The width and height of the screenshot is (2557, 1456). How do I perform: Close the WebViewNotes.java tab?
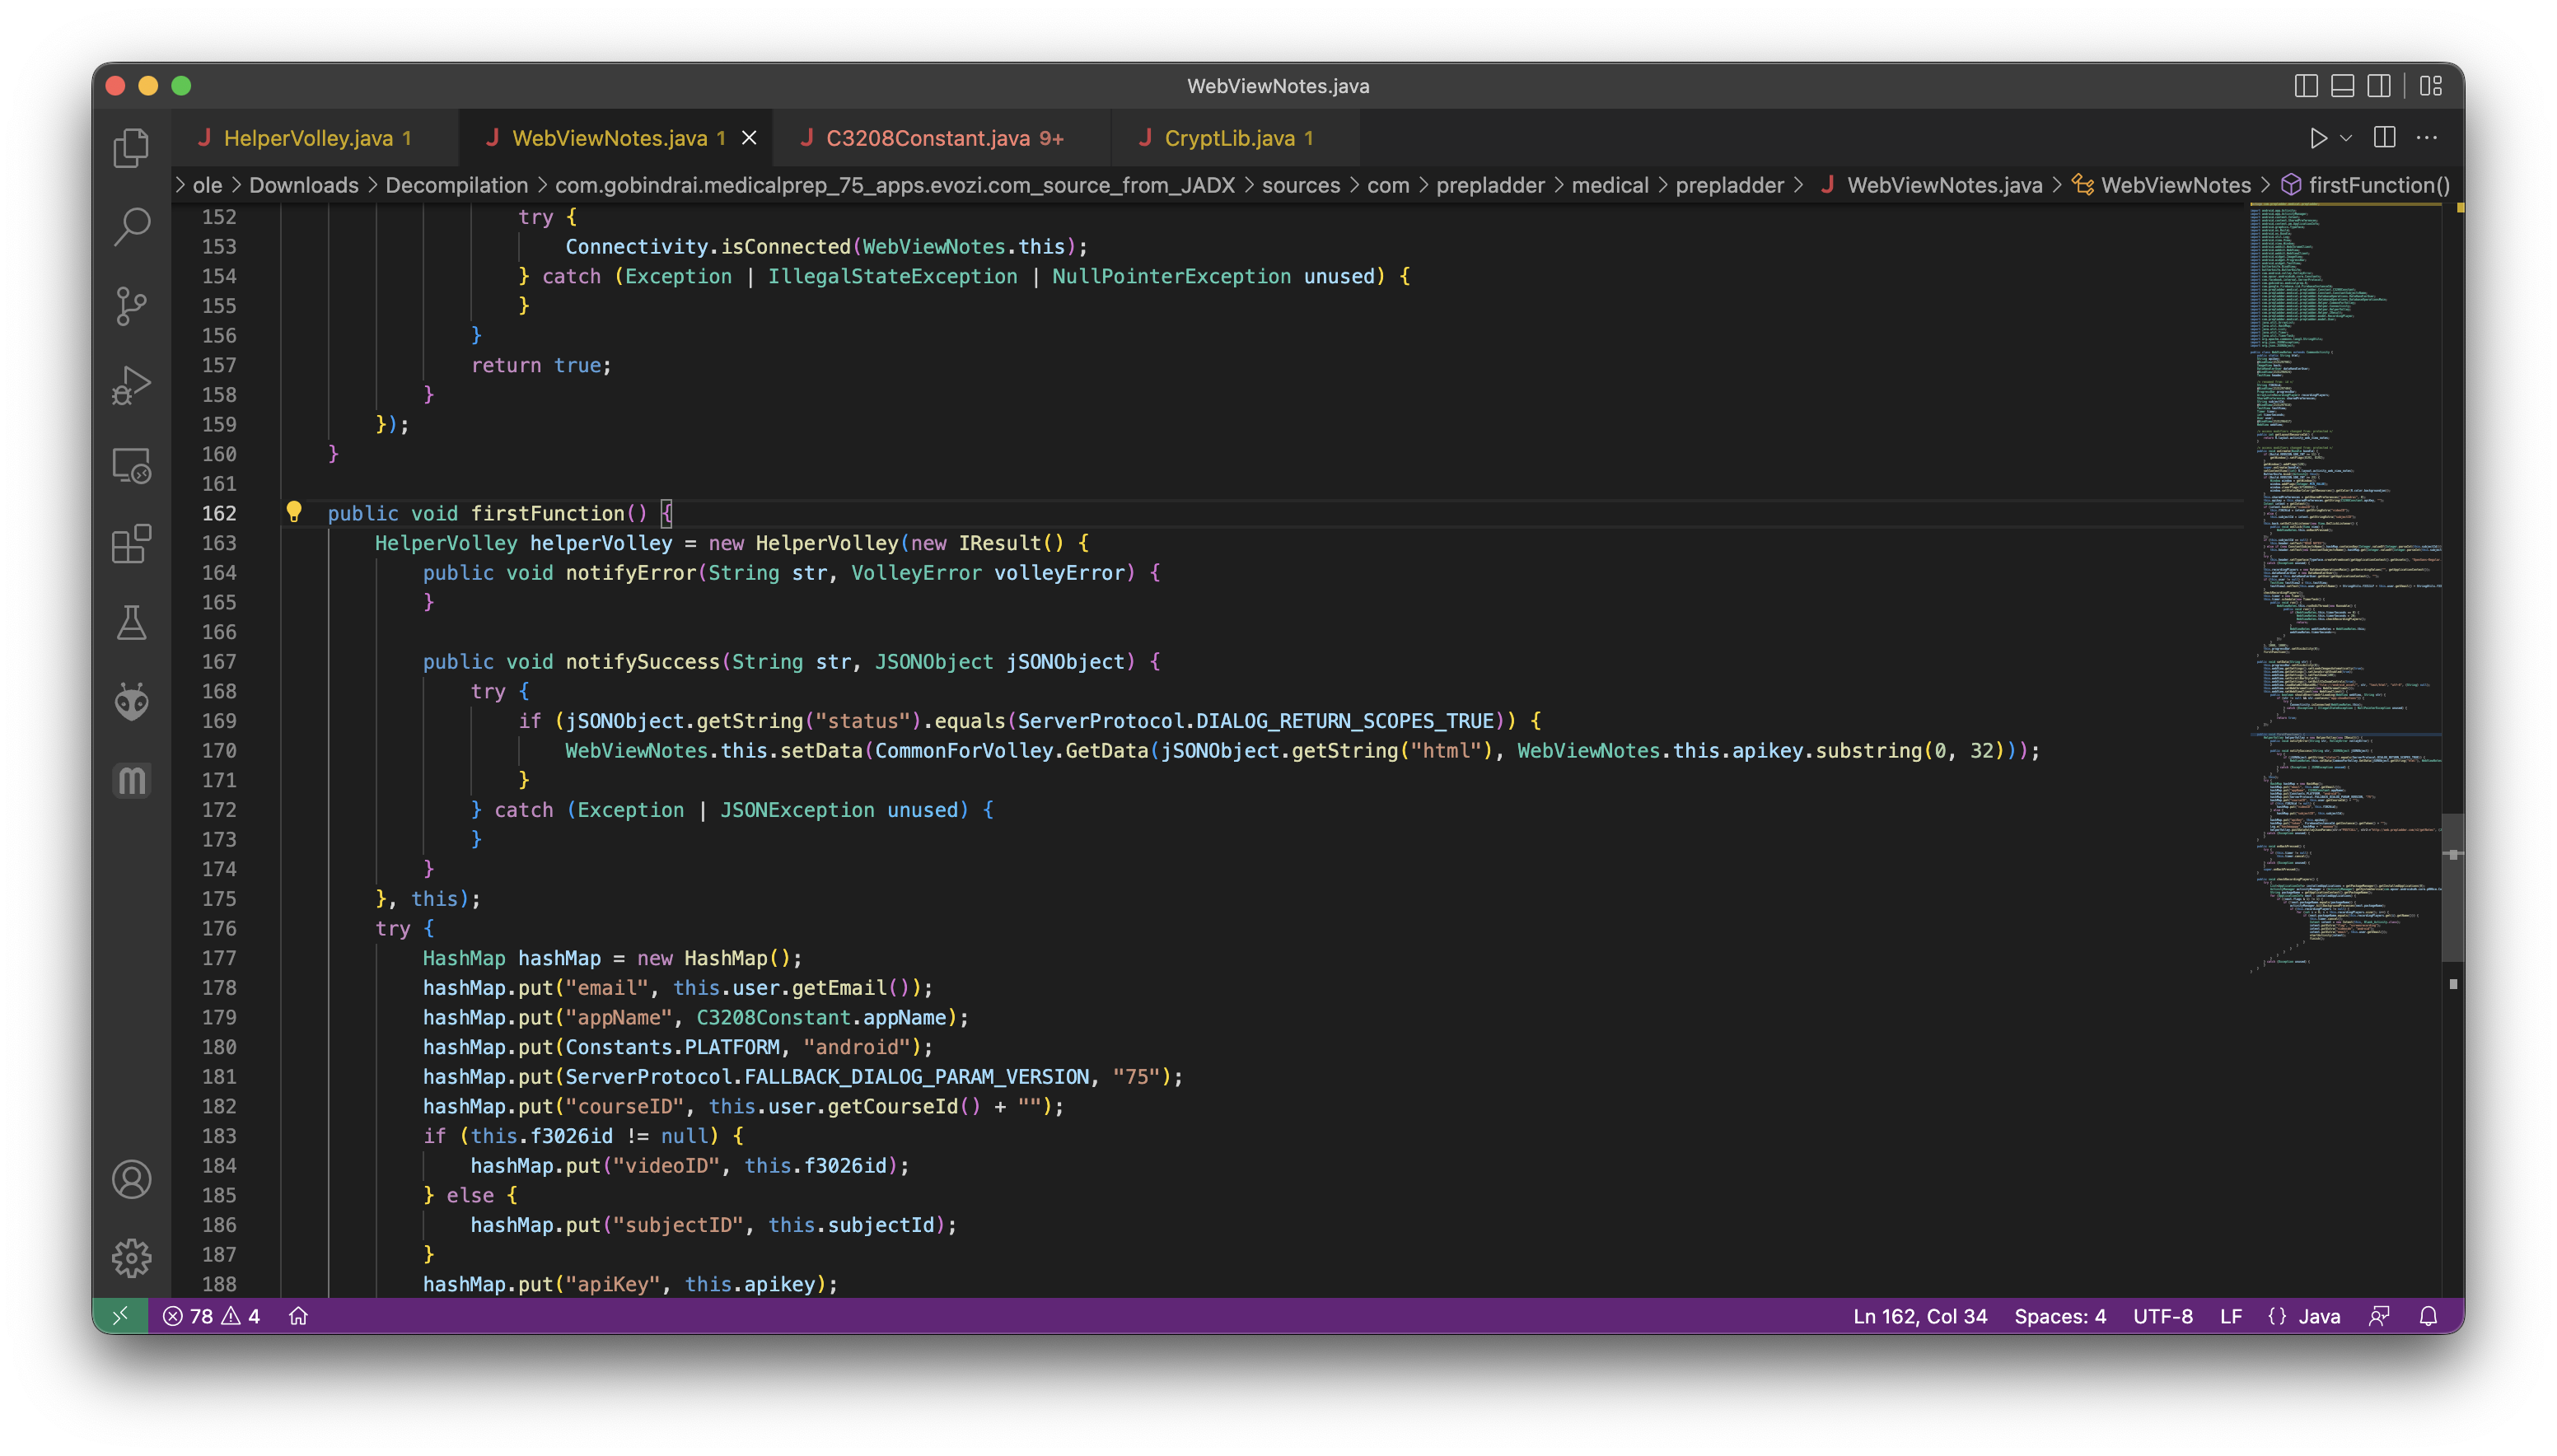click(x=749, y=138)
